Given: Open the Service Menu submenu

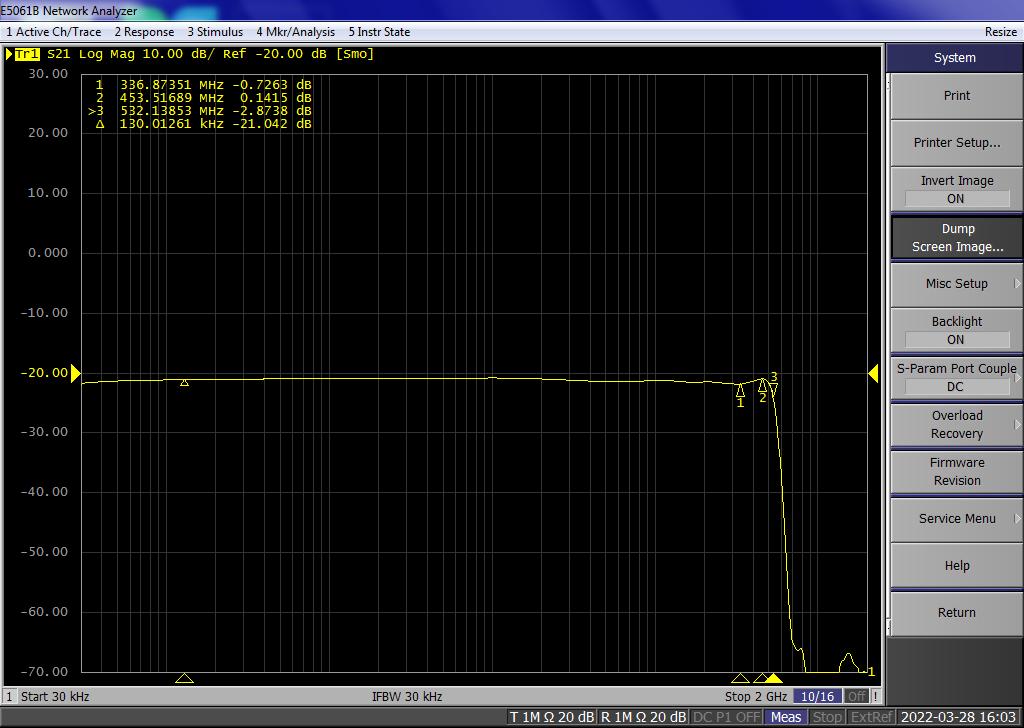Looking at the screenshot, I should click(x=956, y=519).
